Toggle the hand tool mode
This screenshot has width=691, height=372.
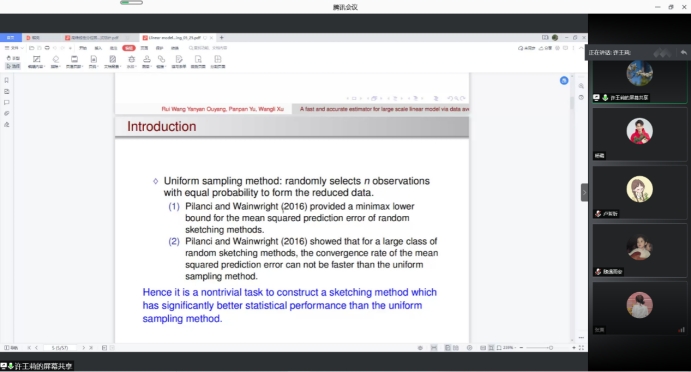coord(13,58)
